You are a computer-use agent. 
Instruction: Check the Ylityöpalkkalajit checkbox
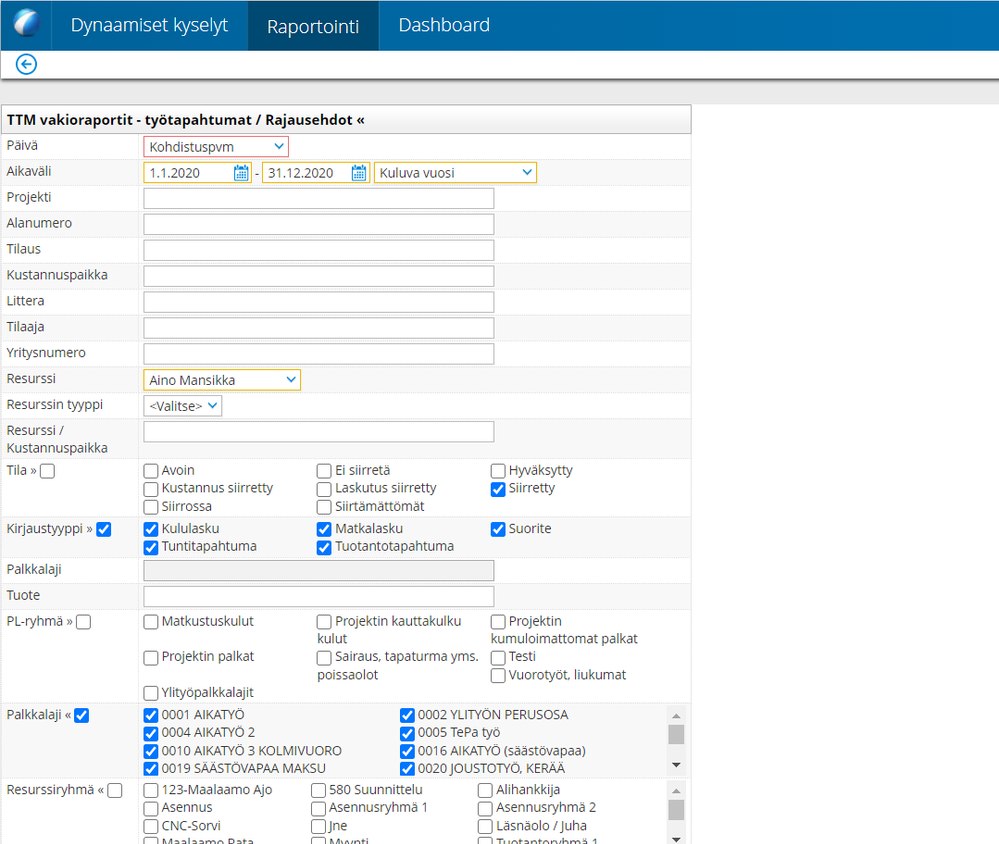151,693
